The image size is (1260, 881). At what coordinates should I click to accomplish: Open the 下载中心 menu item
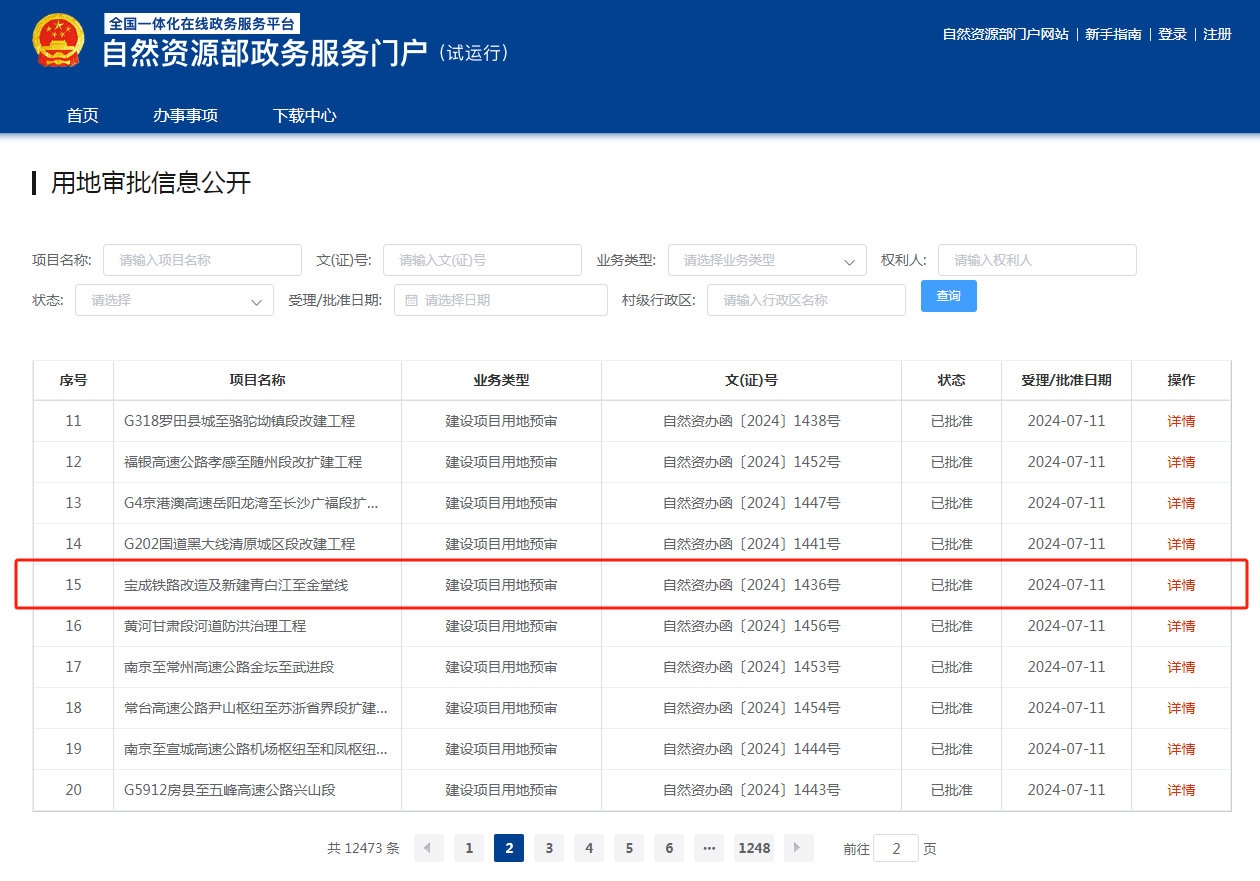pos(304,115)
